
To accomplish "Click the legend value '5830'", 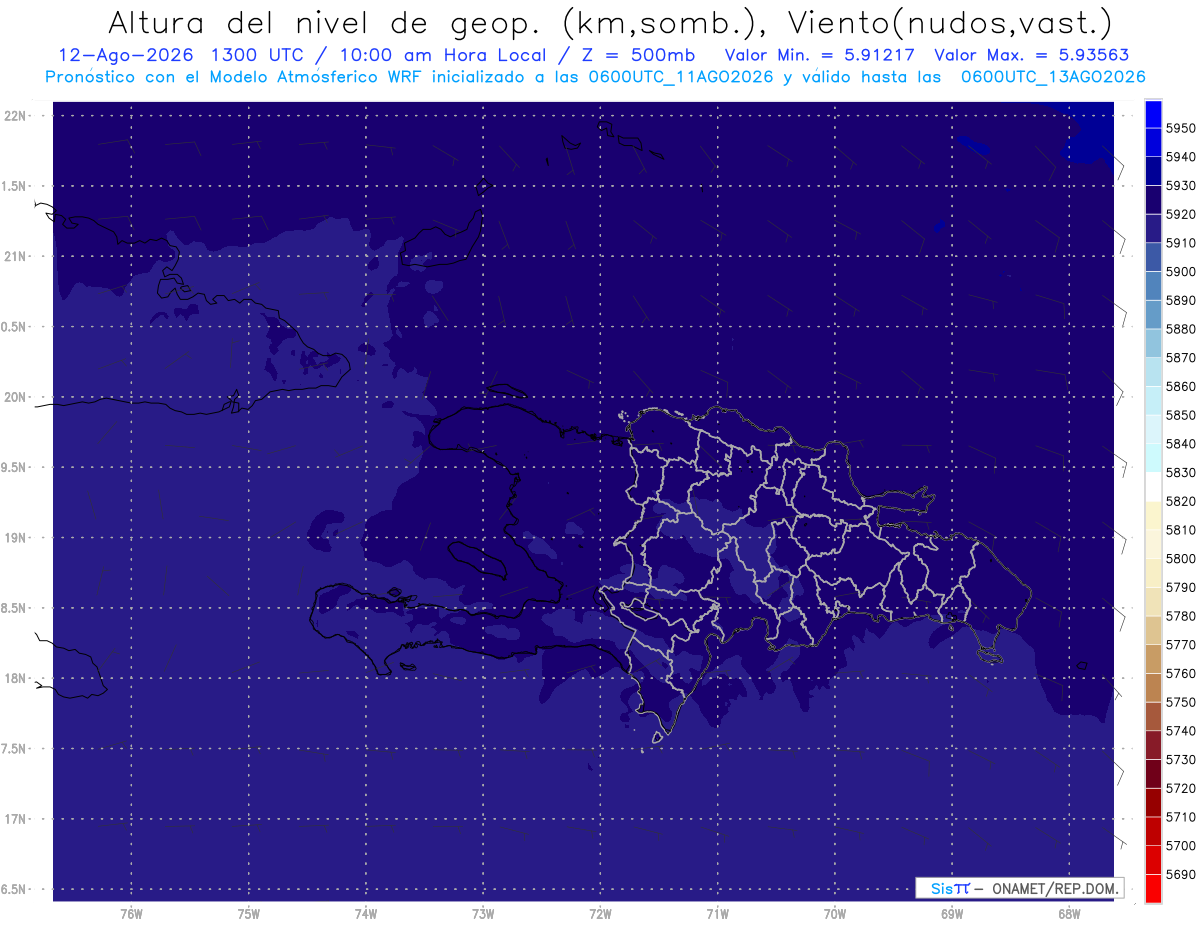I will pyautogui.click(x=1181, y=472).
